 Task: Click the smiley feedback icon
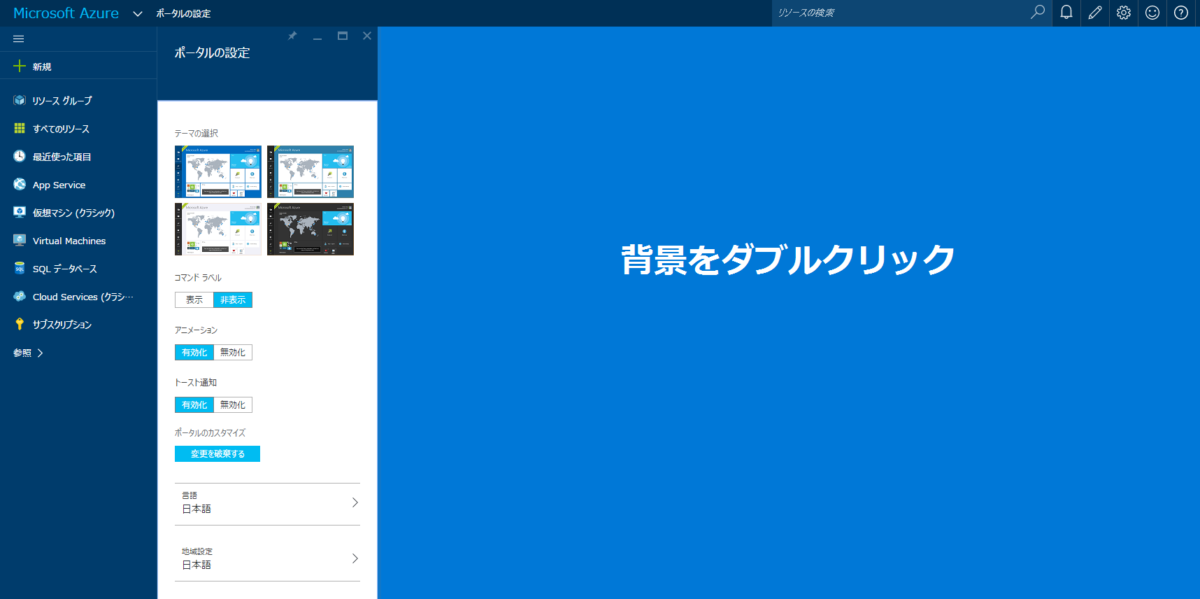(1152, 13)
